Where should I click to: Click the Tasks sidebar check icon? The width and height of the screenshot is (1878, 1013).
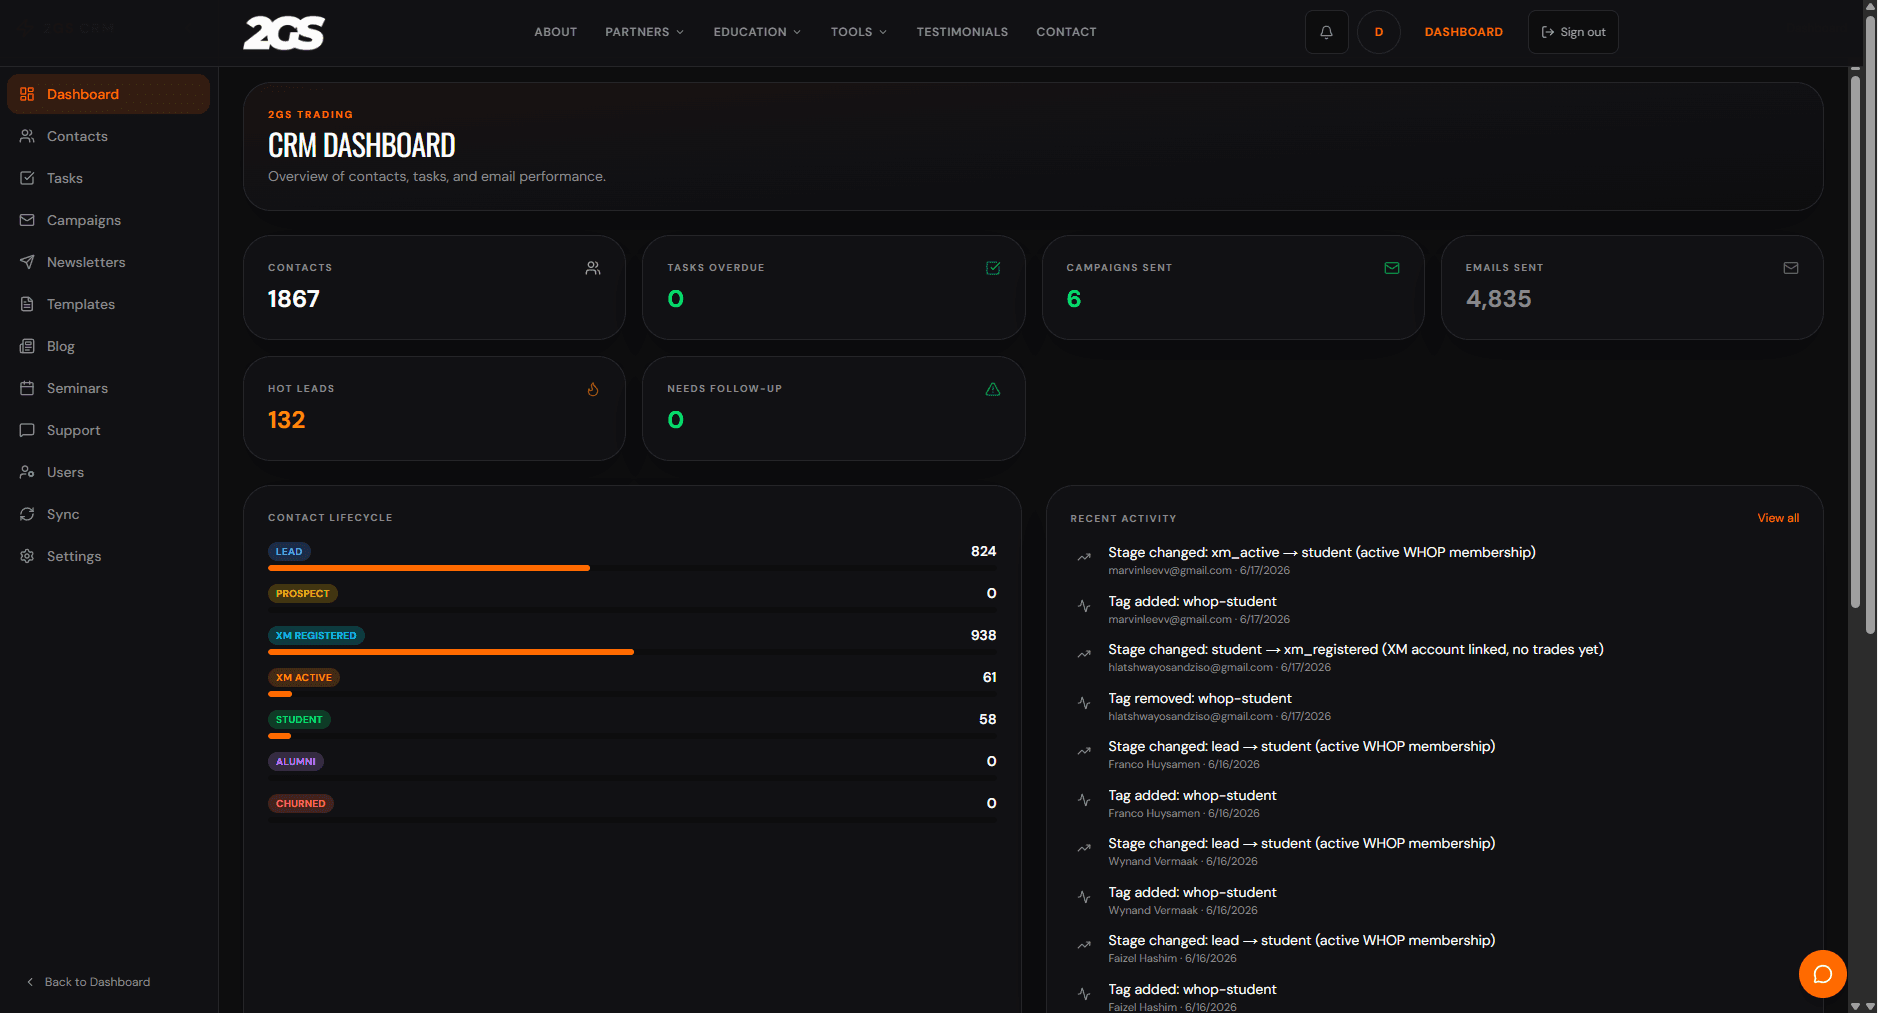pos(27,178)
